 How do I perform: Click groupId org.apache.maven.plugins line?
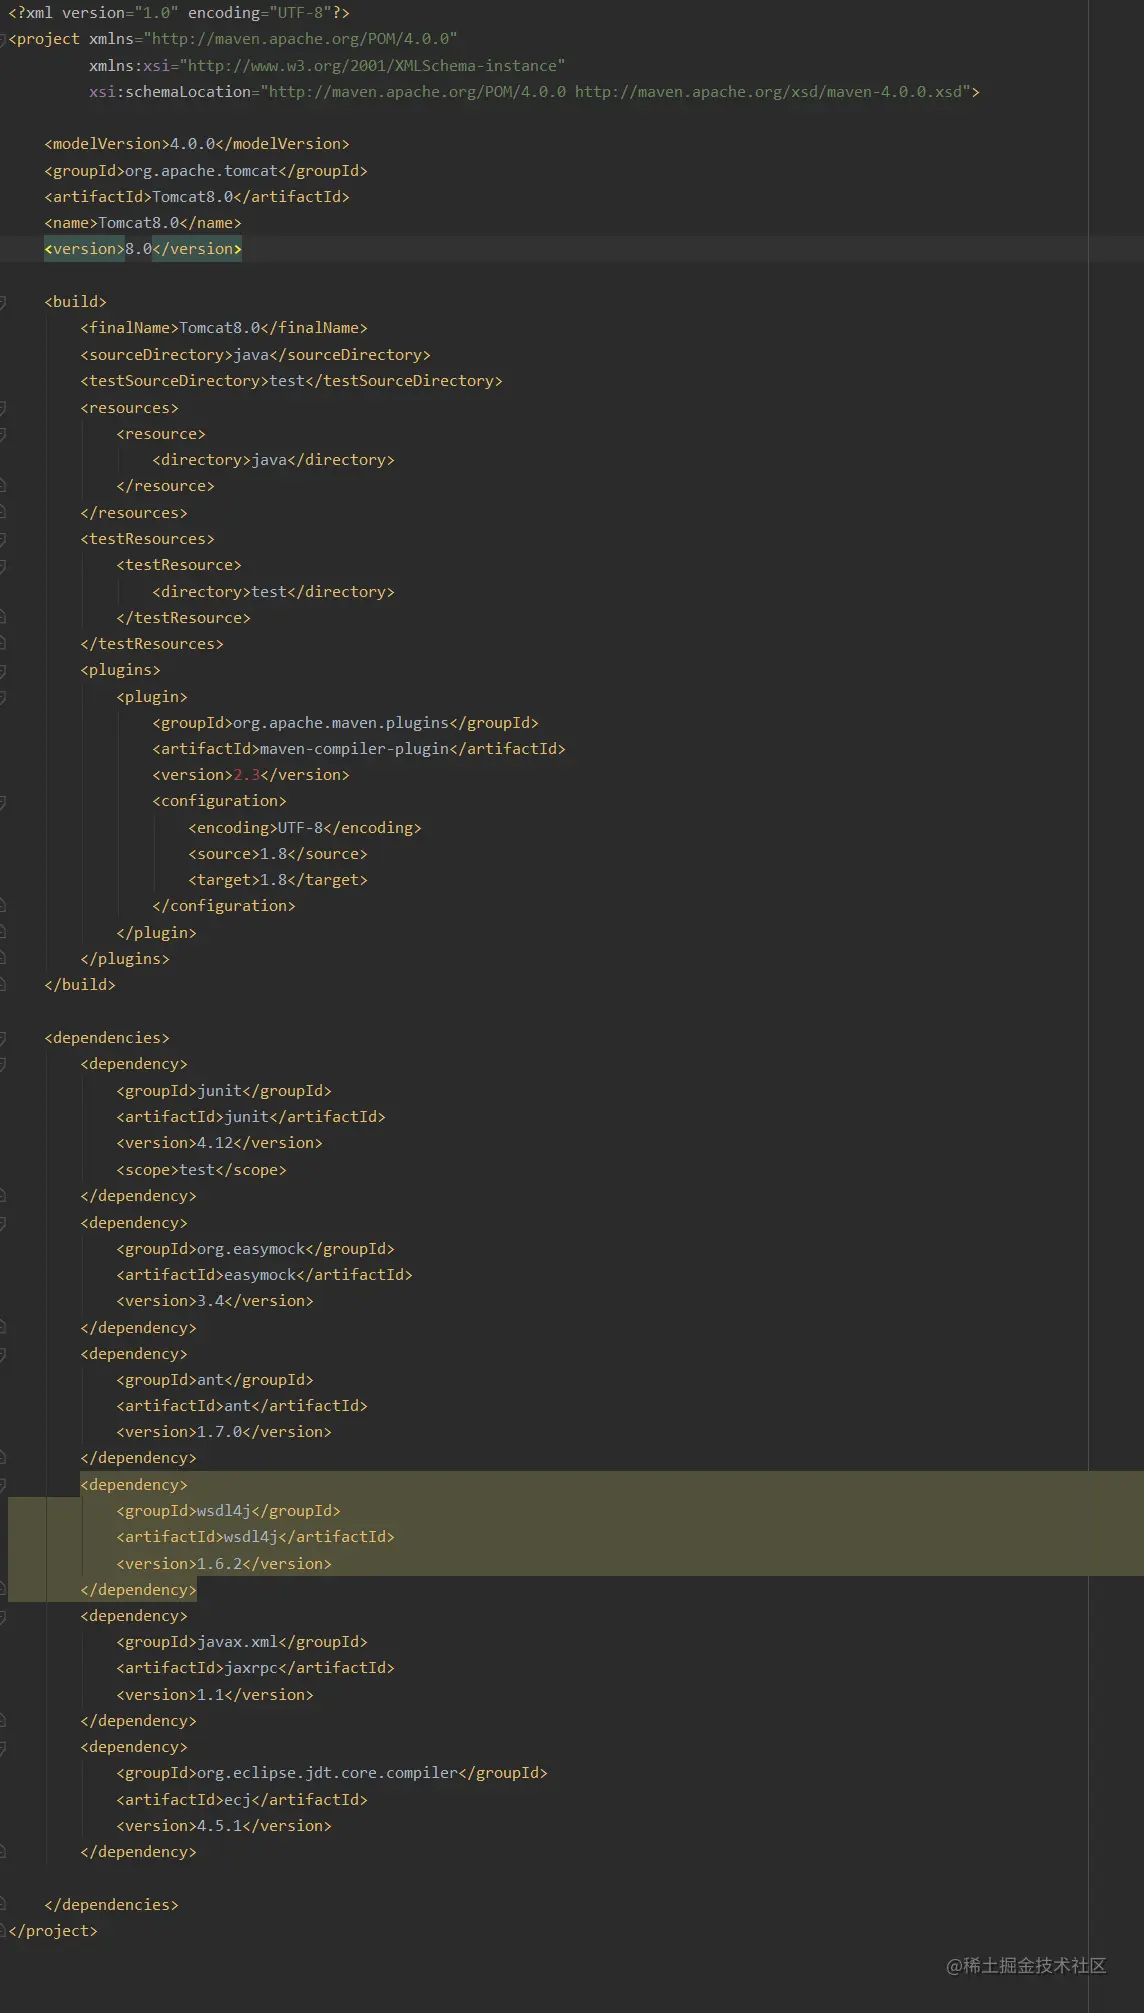(x=346, y=723)
